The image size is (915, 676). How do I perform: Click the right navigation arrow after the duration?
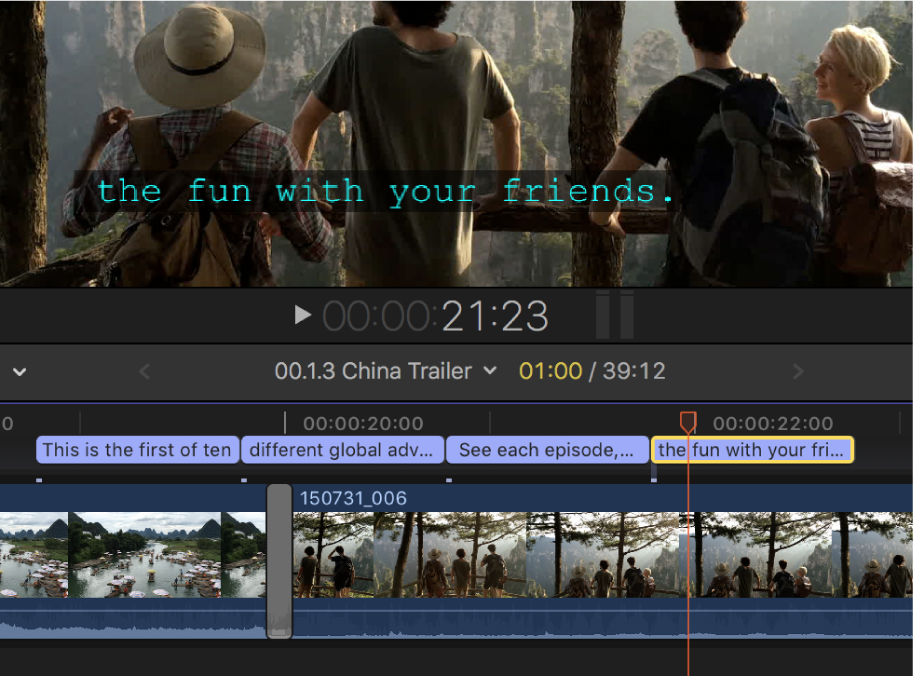[797, 371]
